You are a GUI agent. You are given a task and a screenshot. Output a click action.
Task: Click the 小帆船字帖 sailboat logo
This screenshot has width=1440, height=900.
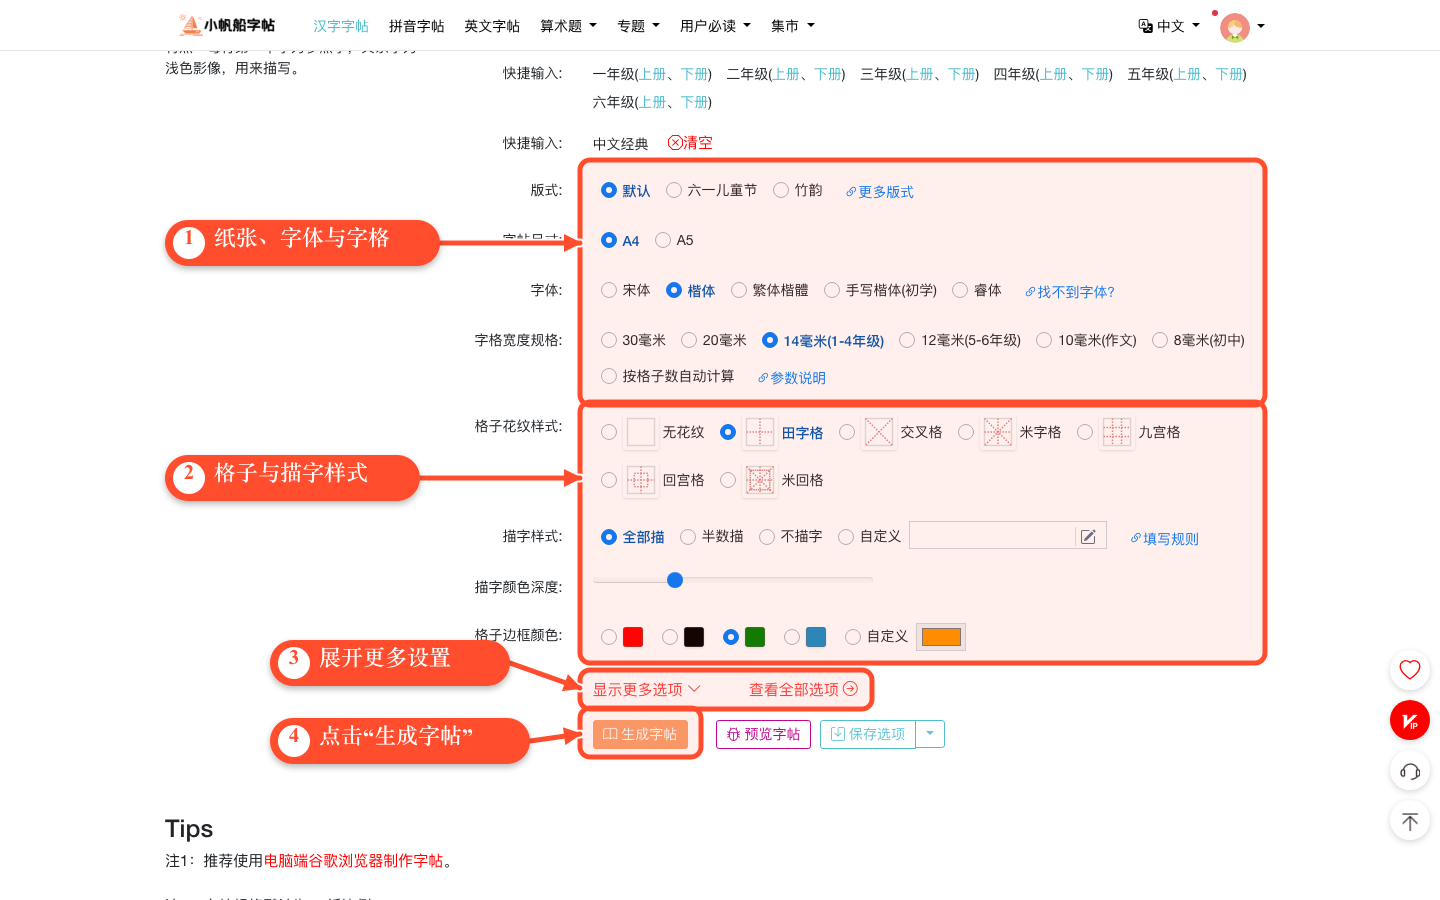pos(227,25)
